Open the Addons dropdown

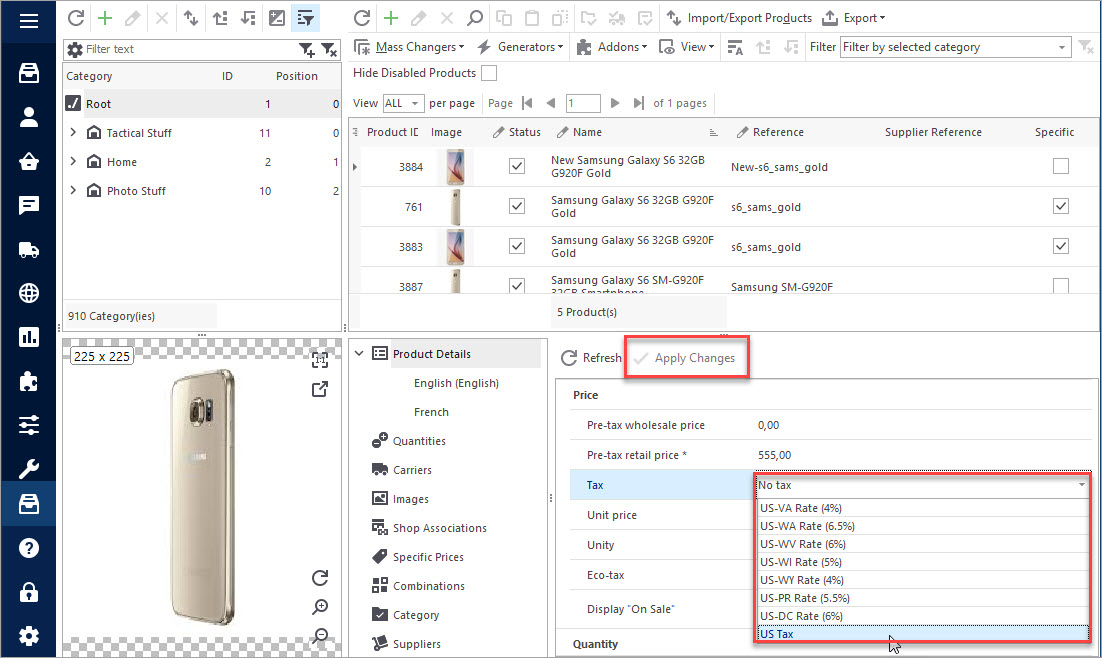coord(612,47)
